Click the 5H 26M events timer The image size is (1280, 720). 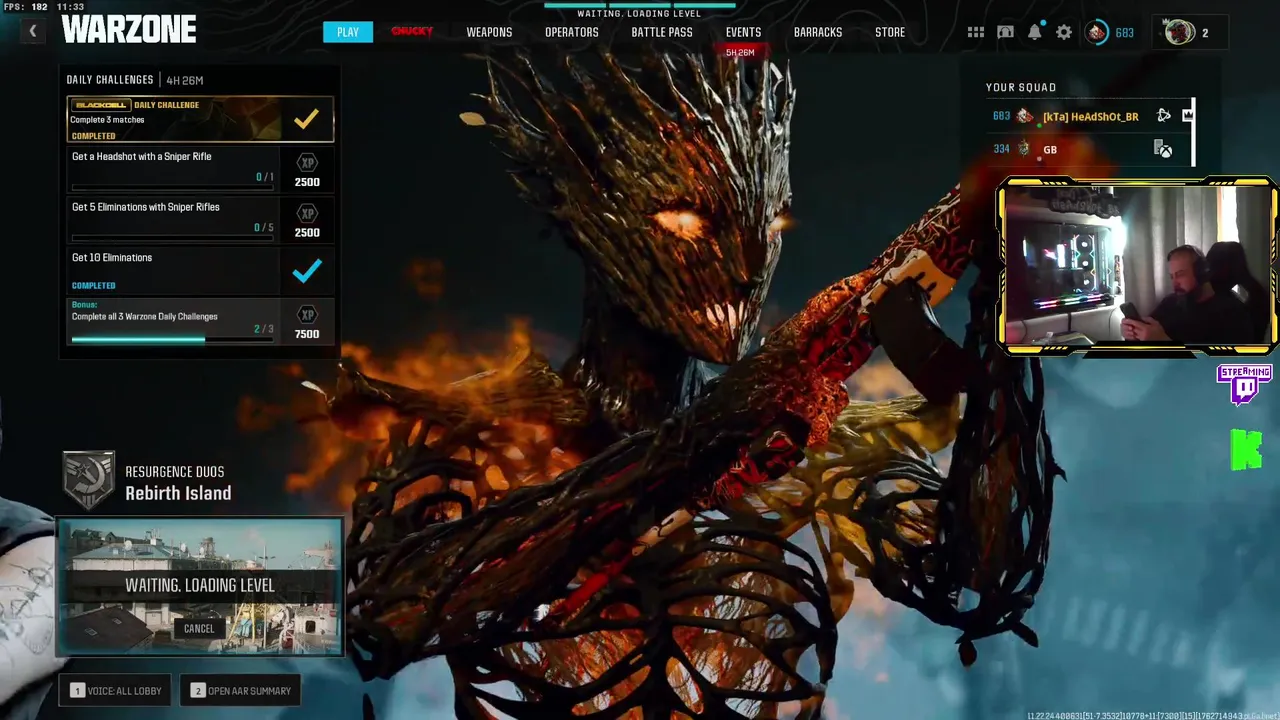click(740, 52)
